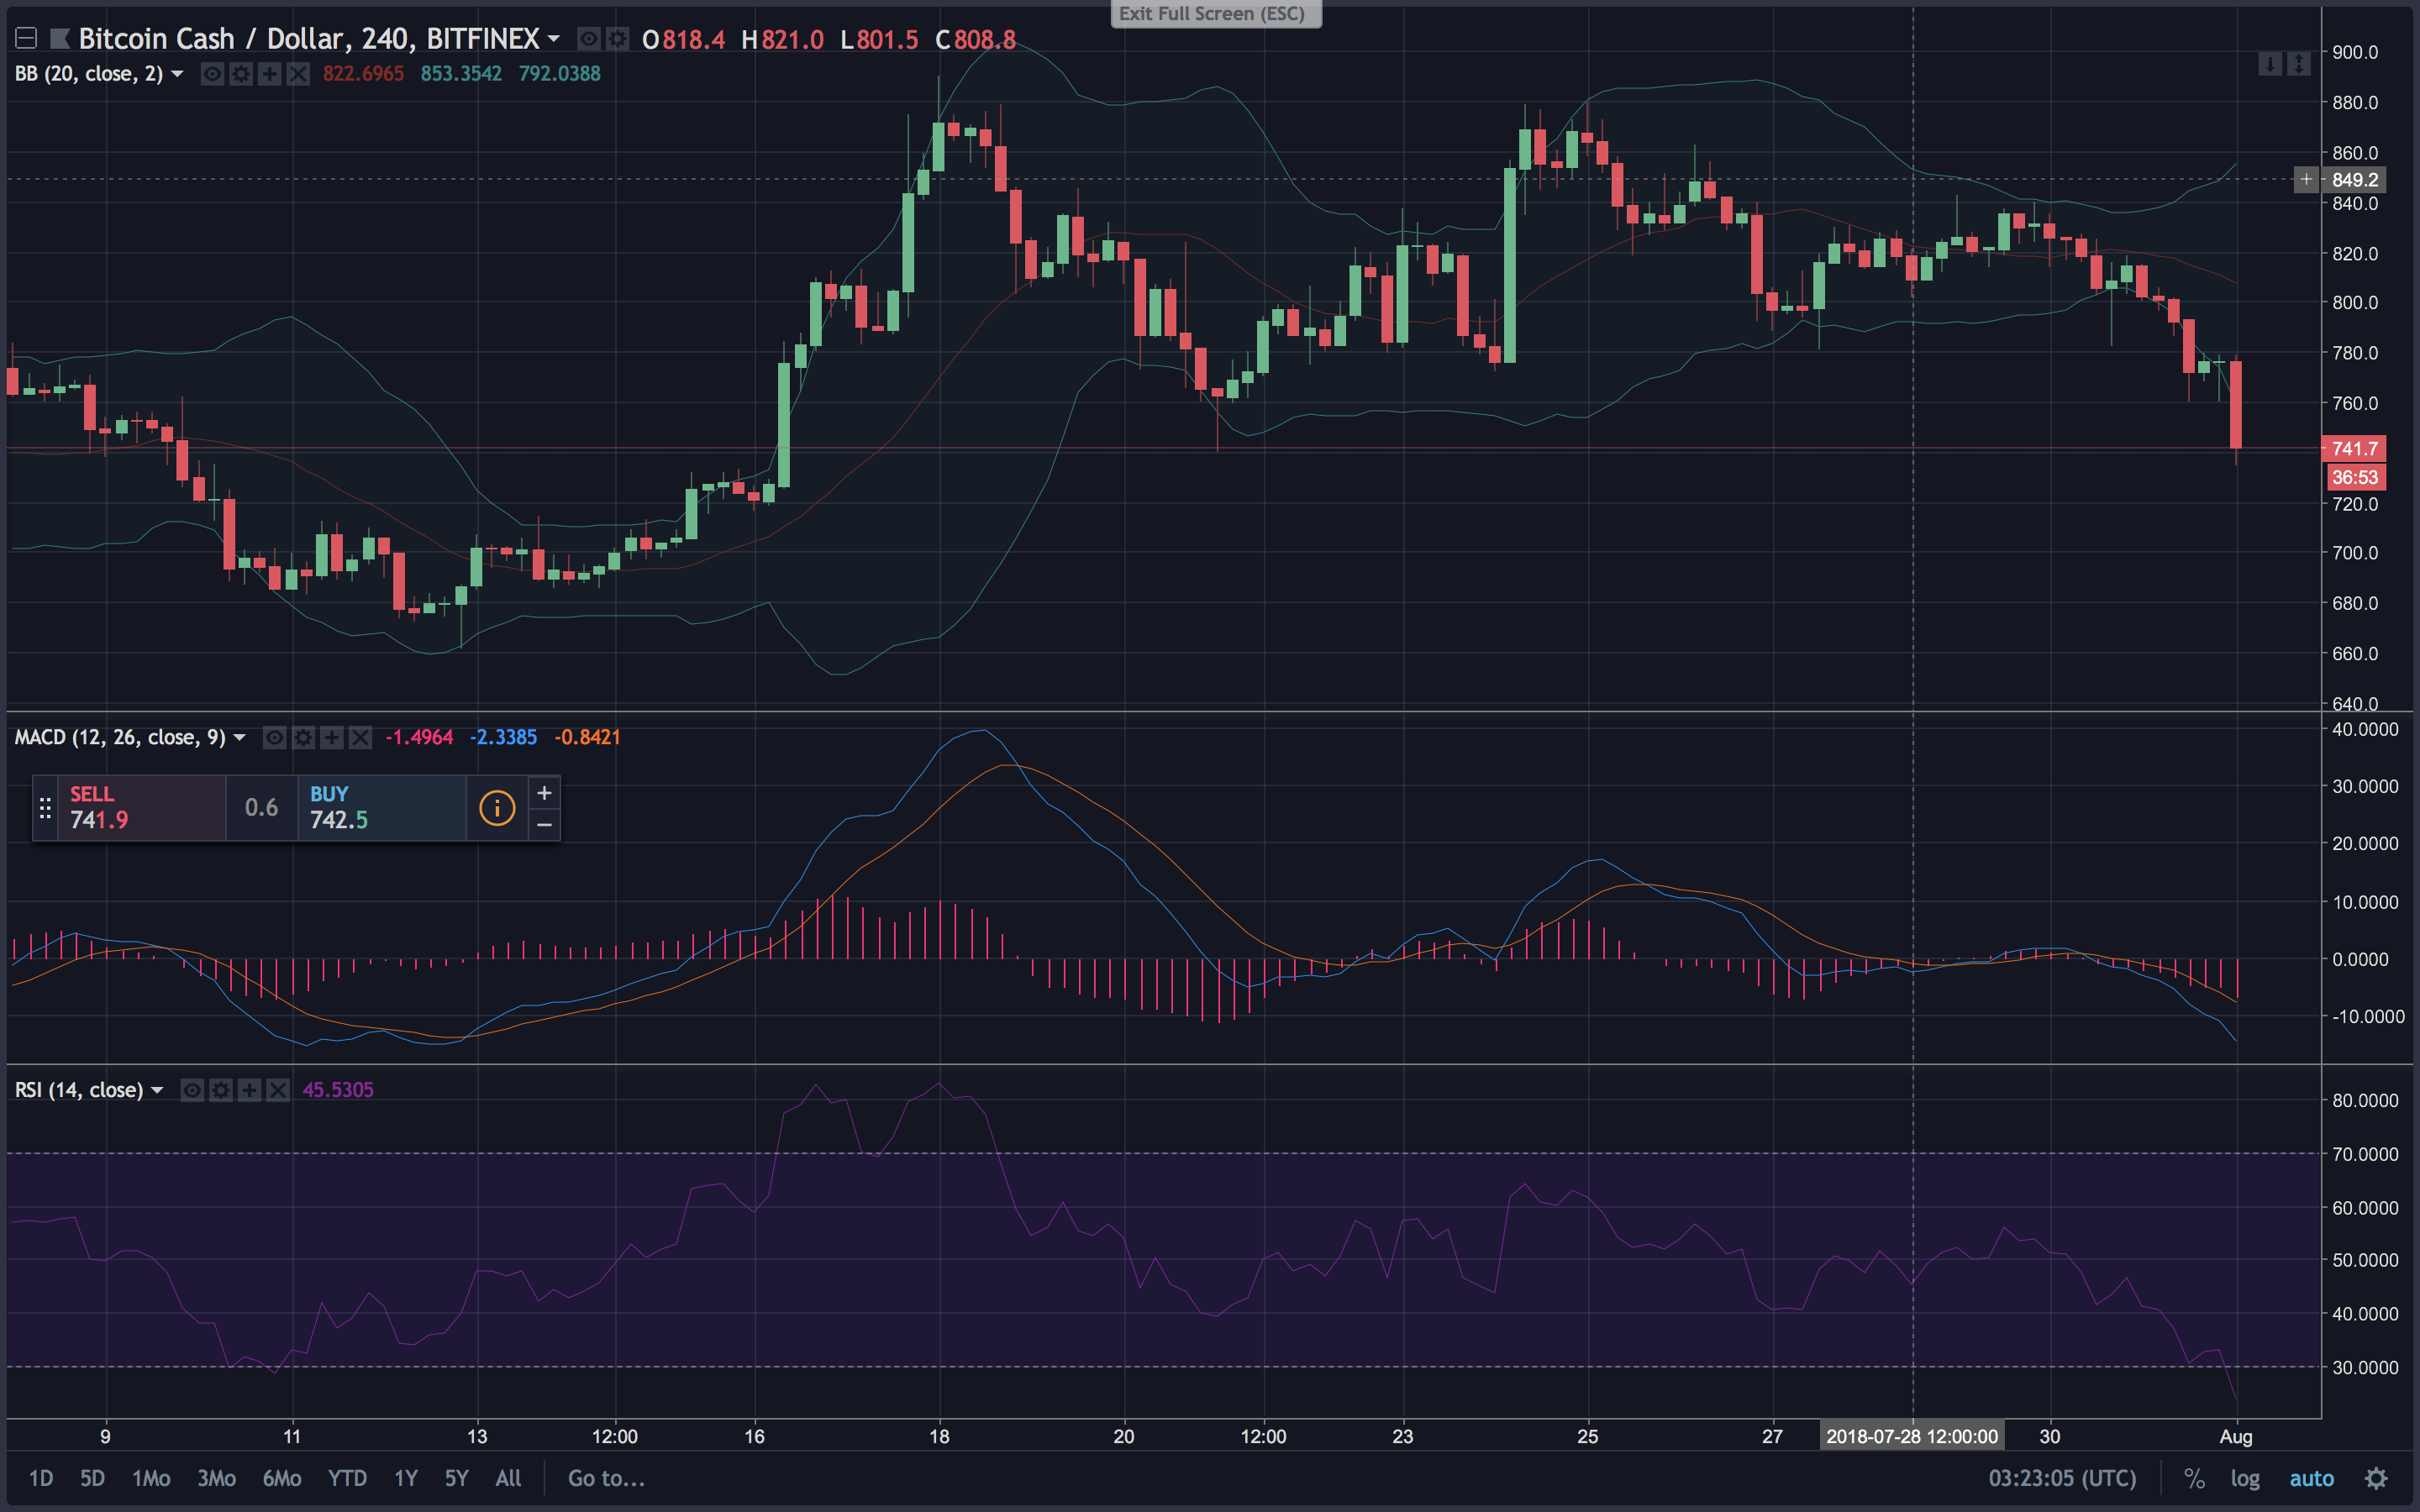Remove the MACD indicator

pos(360,738)
